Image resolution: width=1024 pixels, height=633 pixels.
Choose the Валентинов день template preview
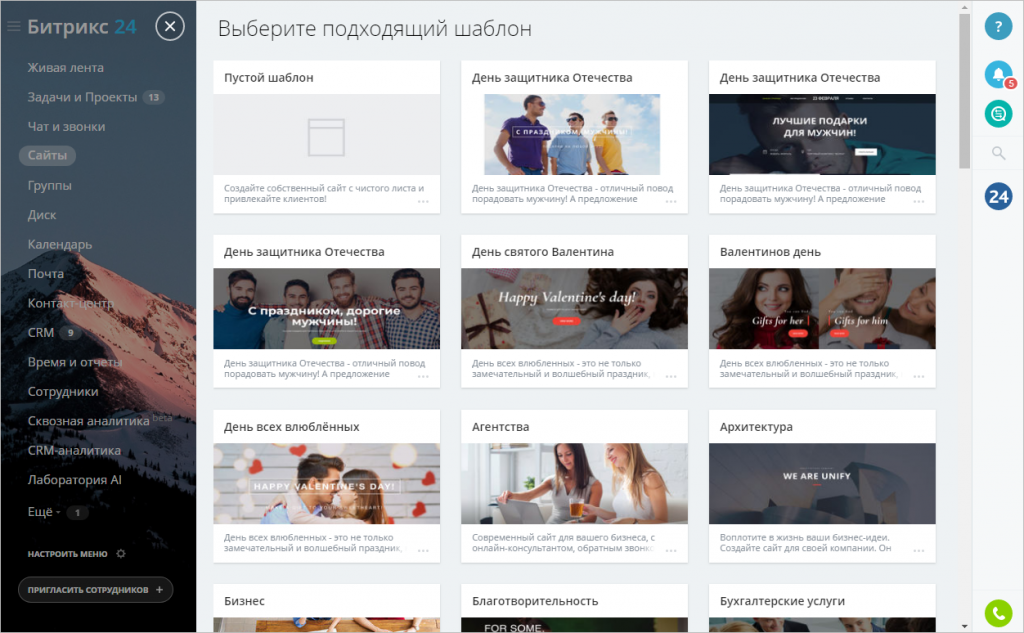point(822,309)
